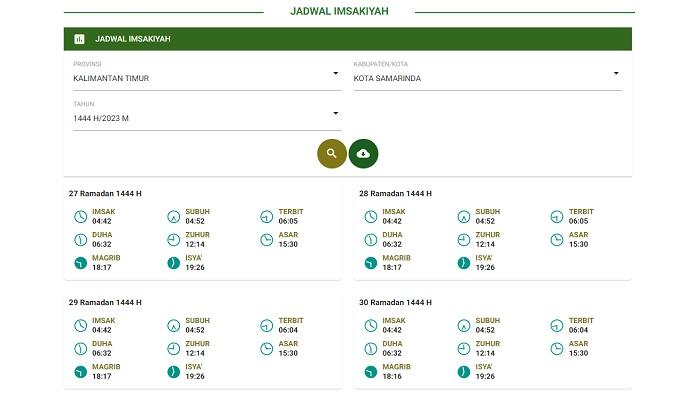This screenshot has width=700, height=393.
Task: Select the '29 Ramadan 1444 H' card title
Action: (105, 302)
